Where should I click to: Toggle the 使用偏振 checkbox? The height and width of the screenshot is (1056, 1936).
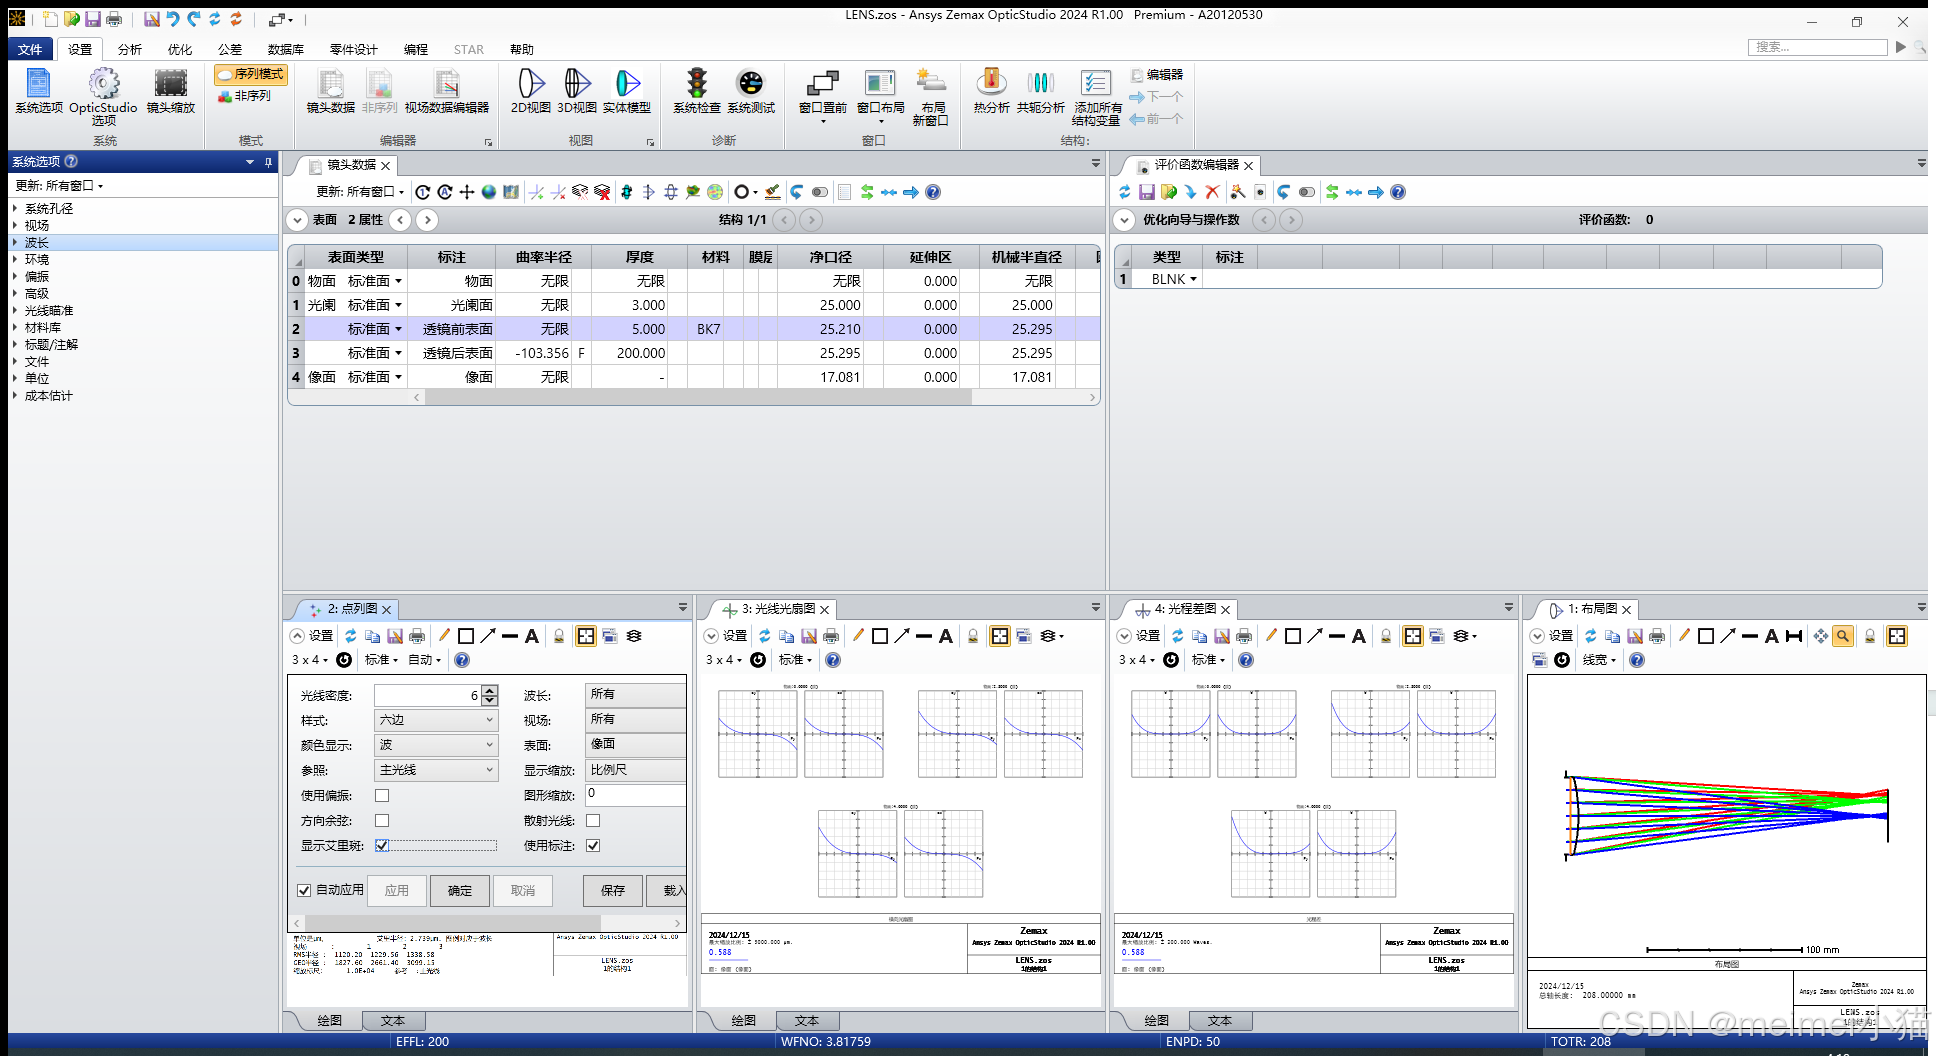[x=382, y=796]
